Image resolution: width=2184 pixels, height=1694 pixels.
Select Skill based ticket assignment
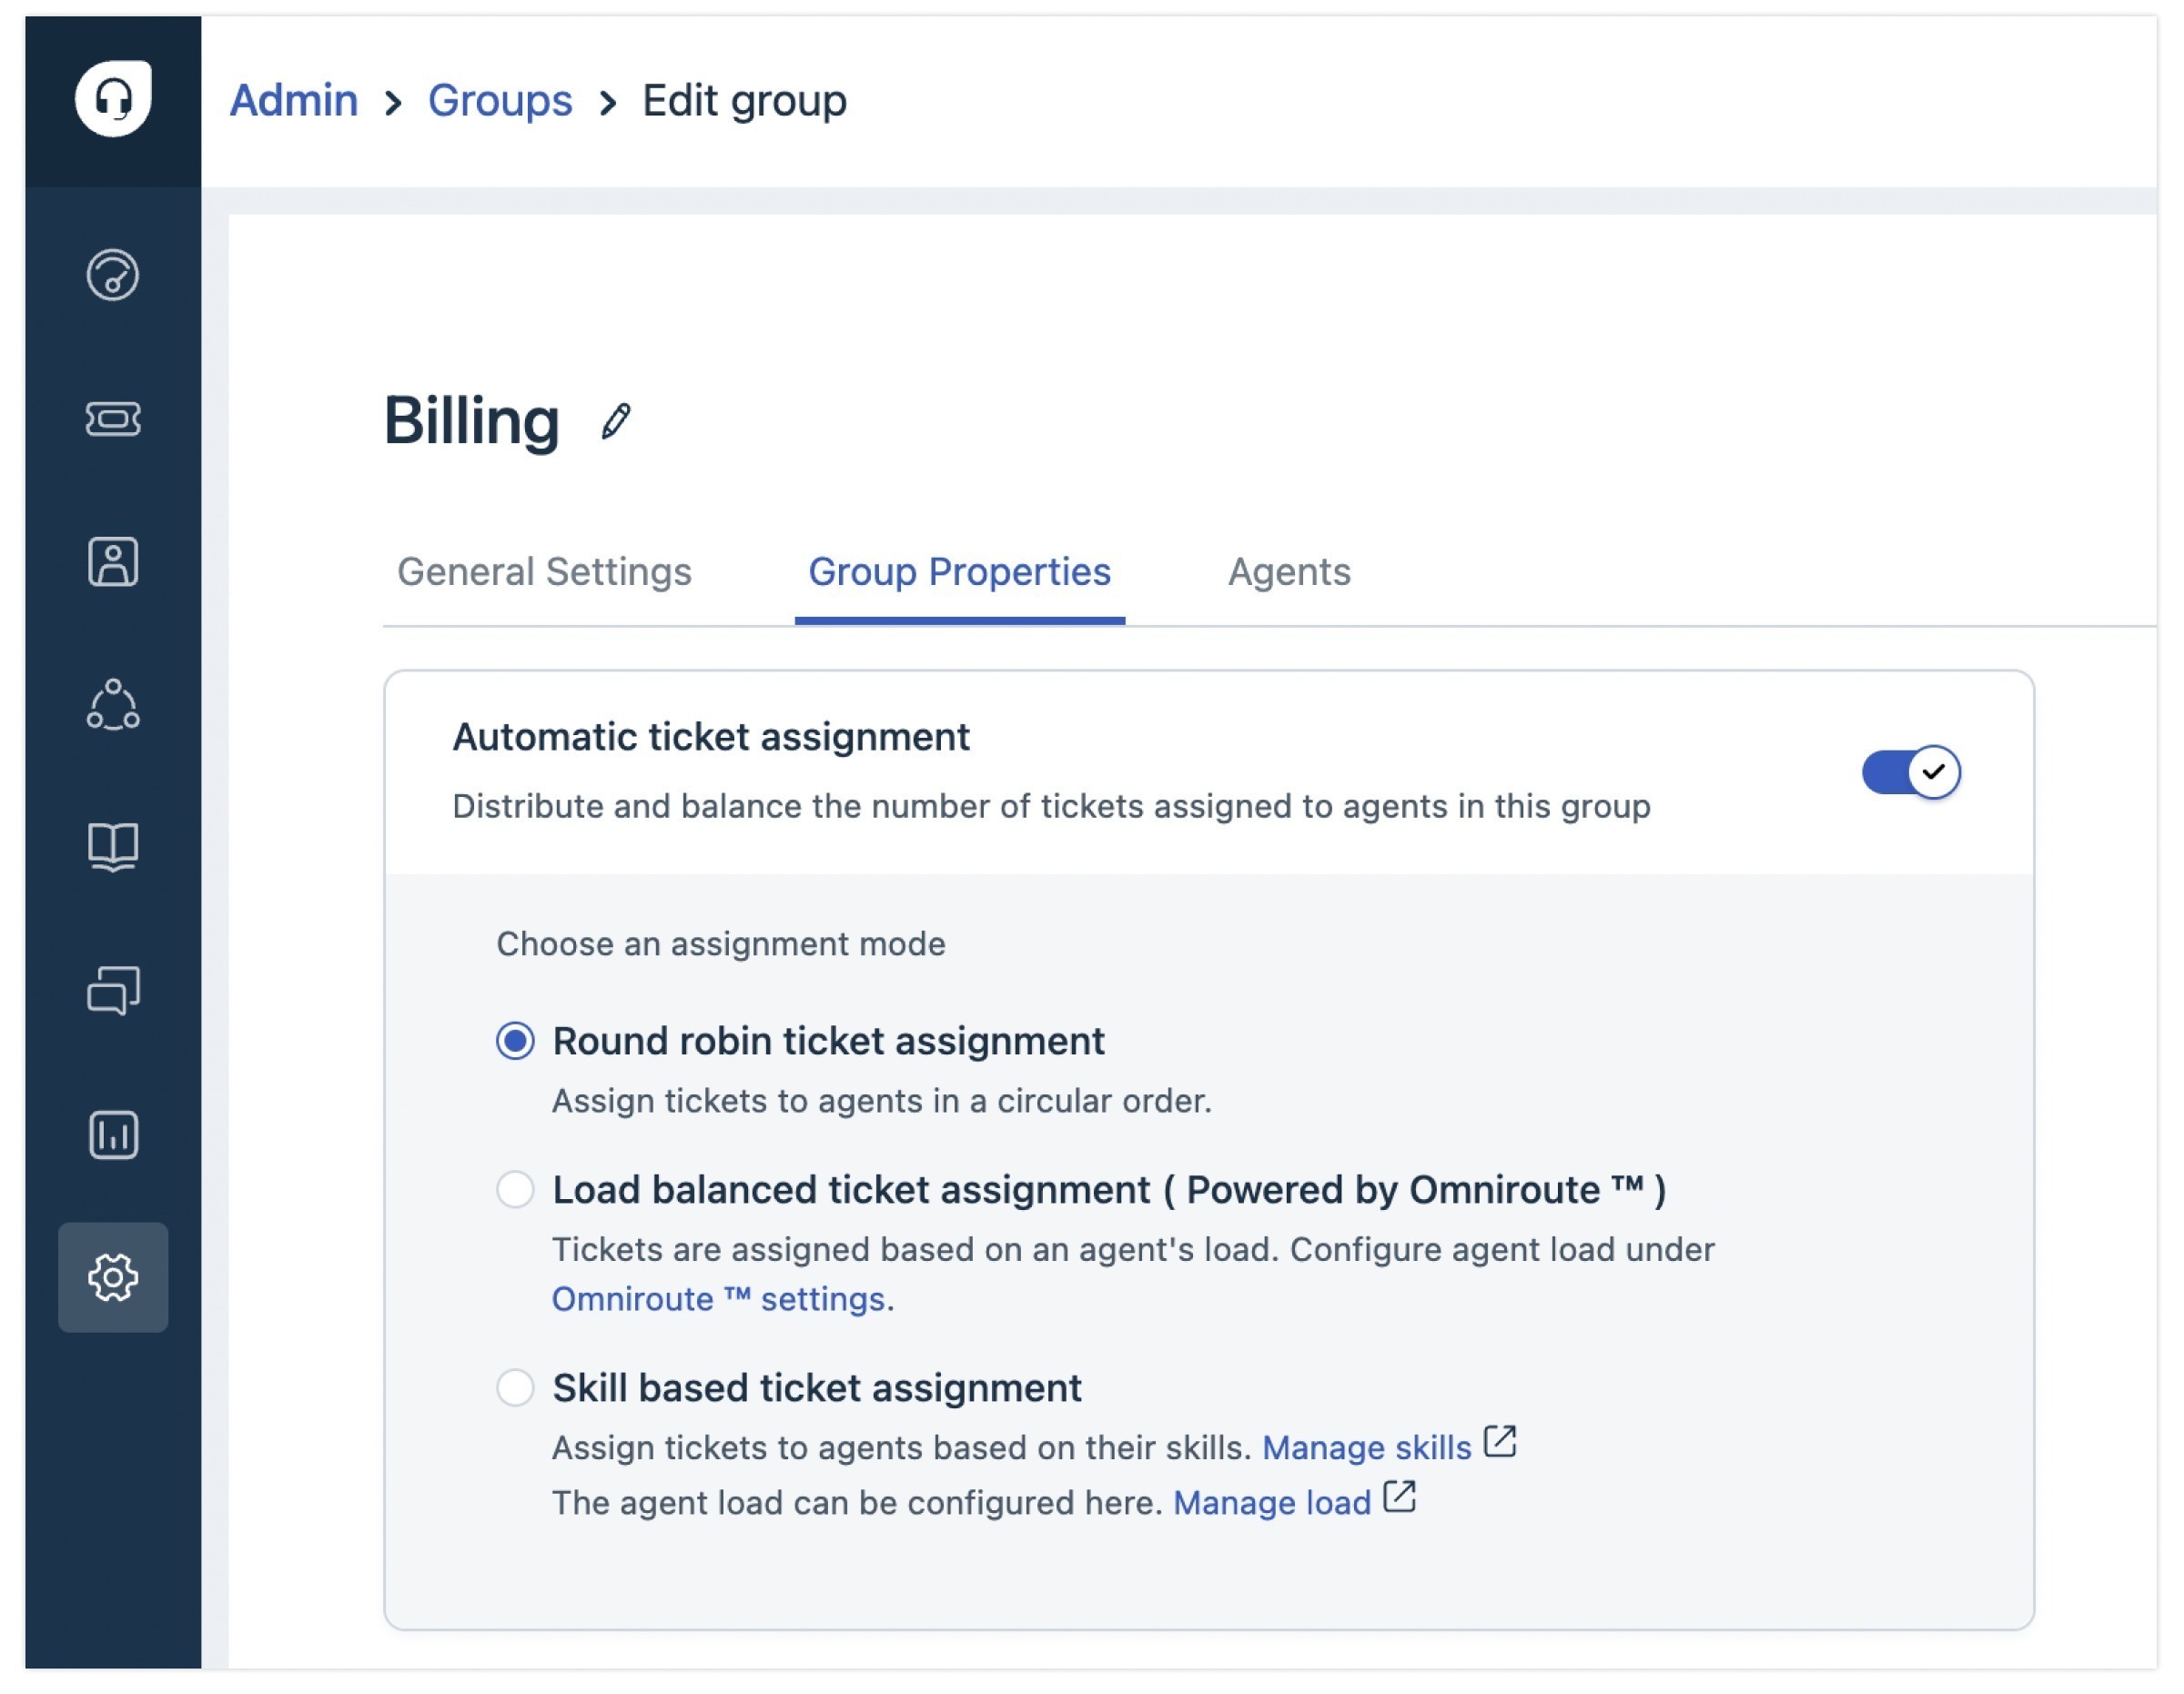pyautogui.click(x=515, y=1388)
